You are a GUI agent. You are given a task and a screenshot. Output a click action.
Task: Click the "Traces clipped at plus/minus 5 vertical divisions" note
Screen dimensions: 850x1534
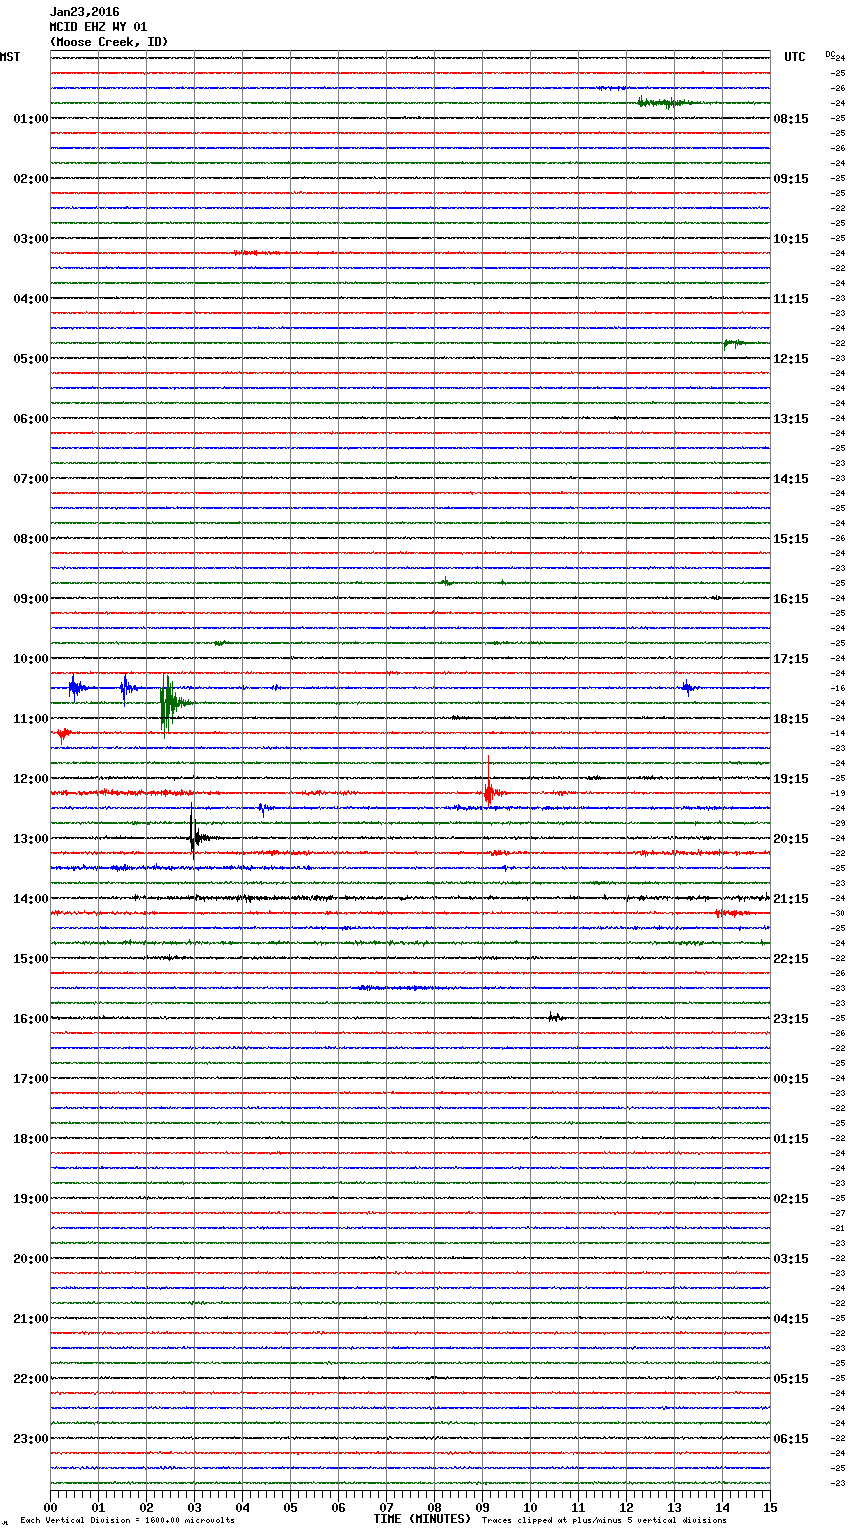604,1521
